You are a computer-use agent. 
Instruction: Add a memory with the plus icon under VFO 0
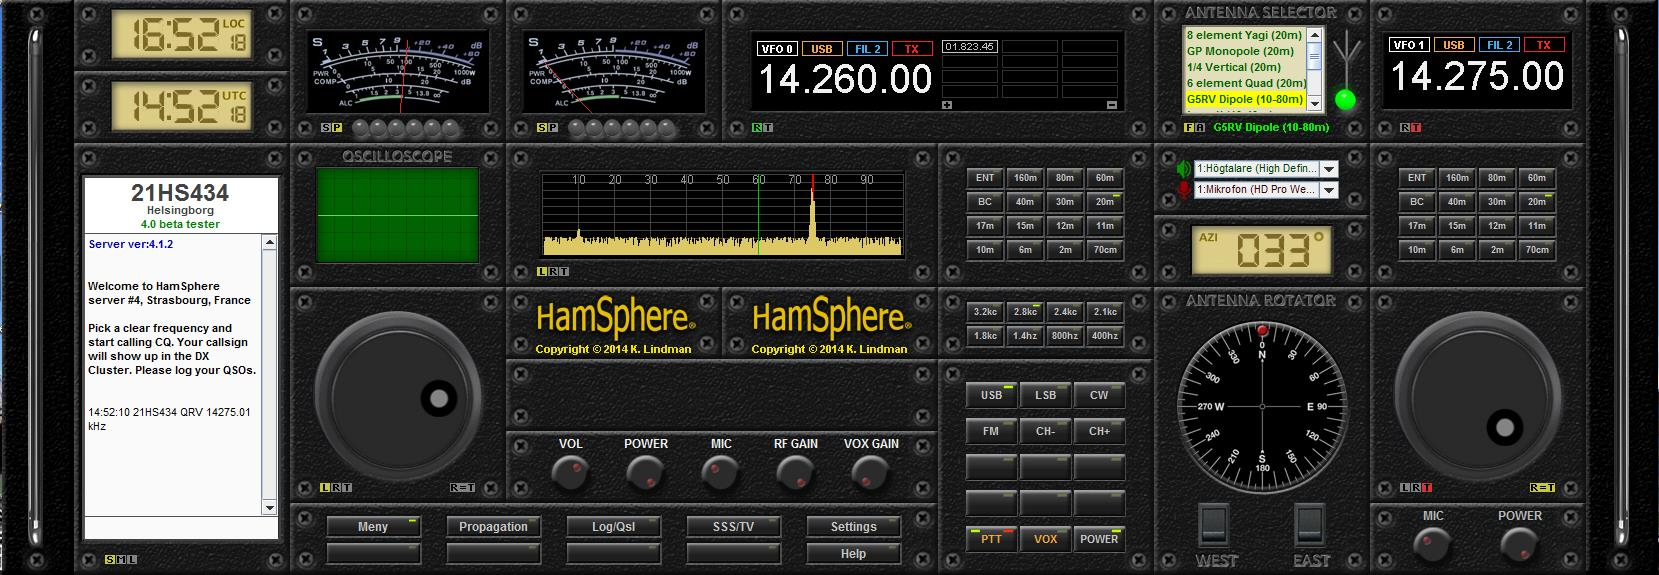pos(947,104)
